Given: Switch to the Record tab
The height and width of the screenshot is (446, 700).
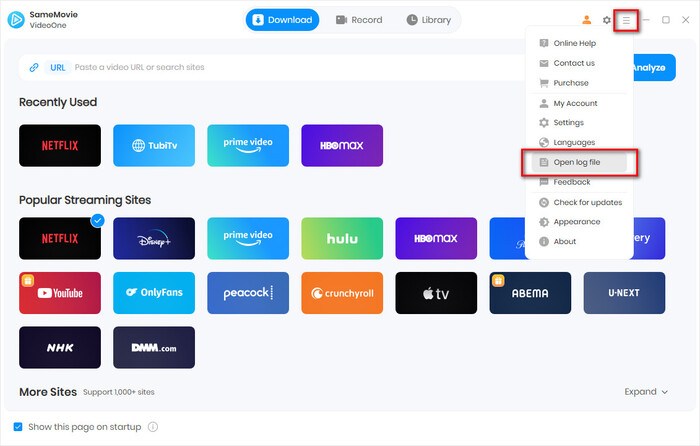Looking at the screenshot, I should coord(359,20).
